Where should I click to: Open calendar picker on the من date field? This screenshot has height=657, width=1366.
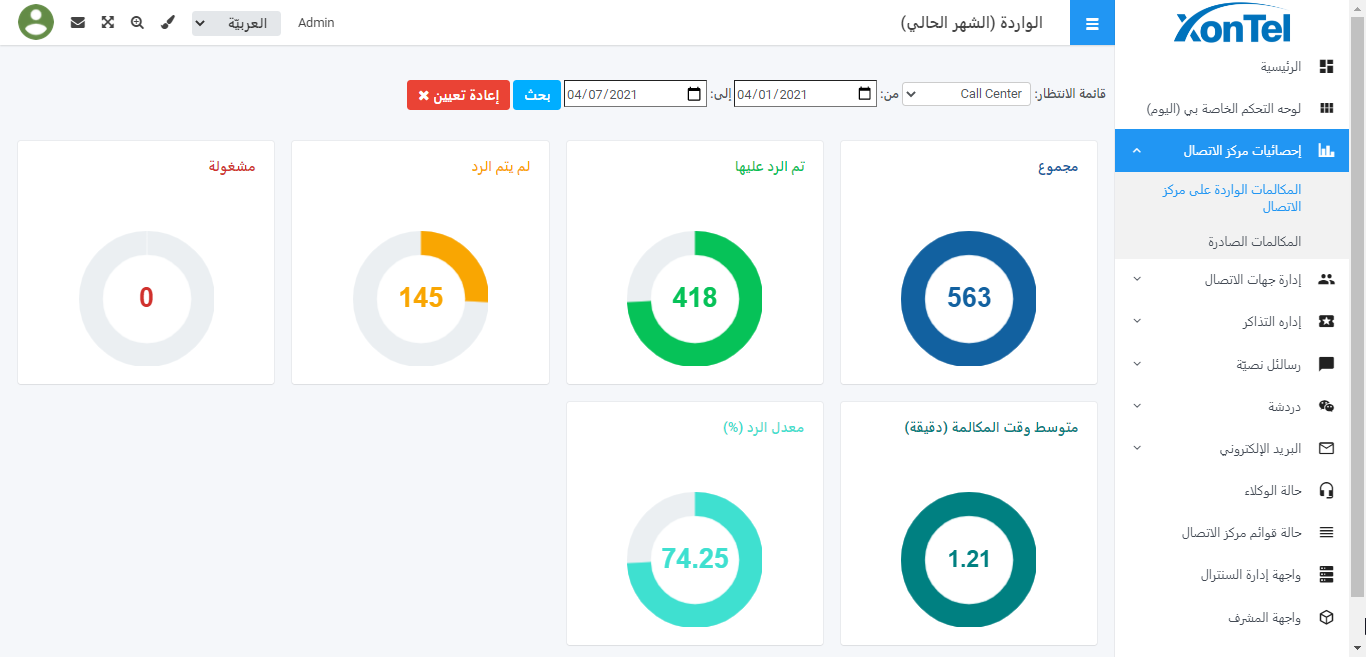[x=865, y=94]
